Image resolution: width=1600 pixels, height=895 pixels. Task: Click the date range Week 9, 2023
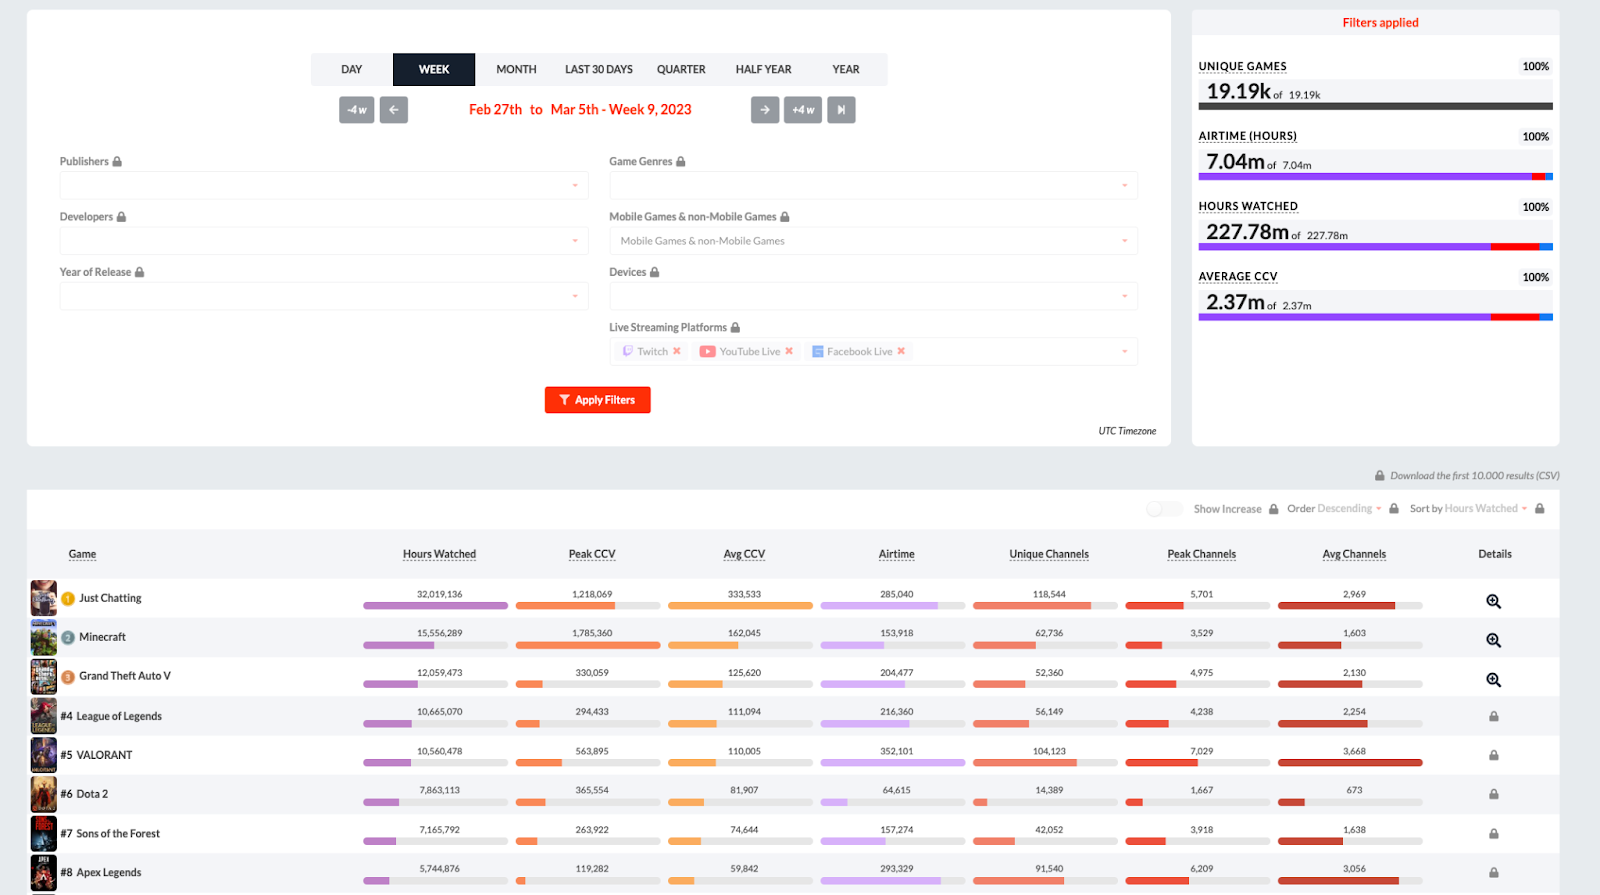click(580, 110)
